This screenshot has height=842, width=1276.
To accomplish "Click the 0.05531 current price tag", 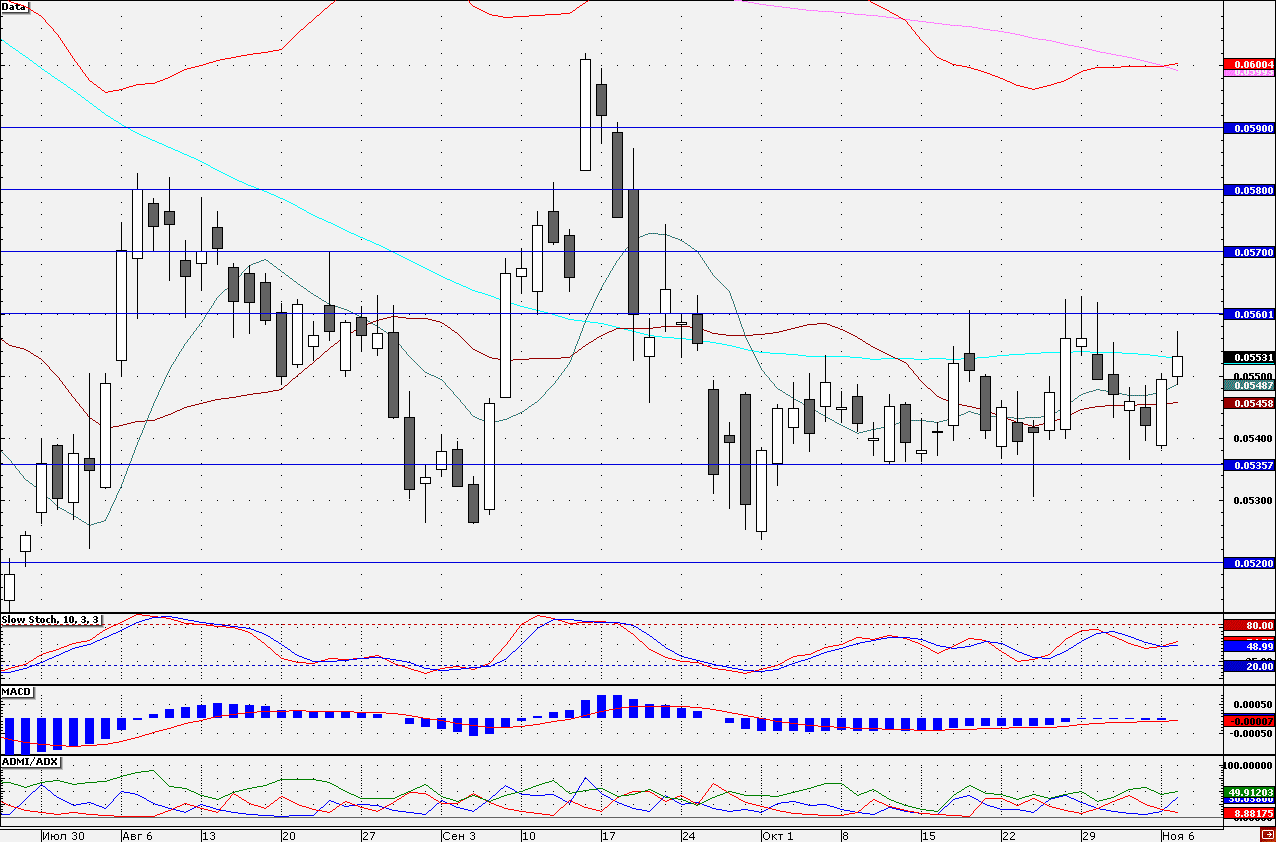I will [x=1250, y=357].
